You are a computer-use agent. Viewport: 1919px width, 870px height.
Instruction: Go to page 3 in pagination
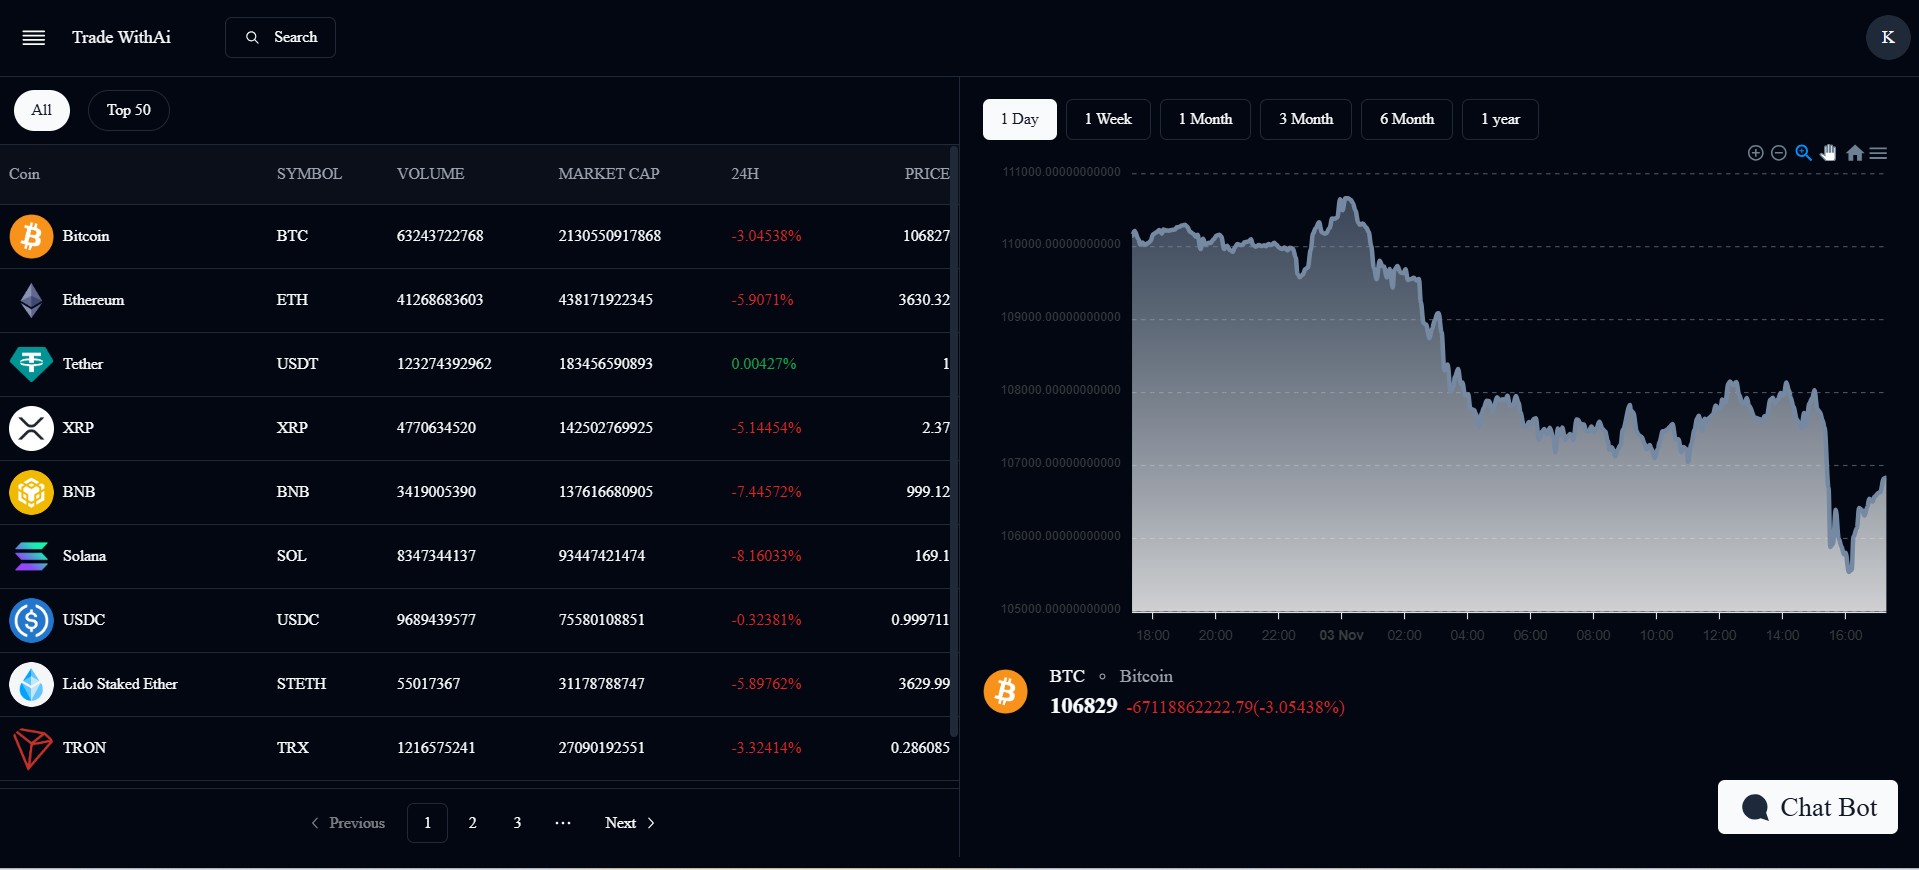[517, 823]
